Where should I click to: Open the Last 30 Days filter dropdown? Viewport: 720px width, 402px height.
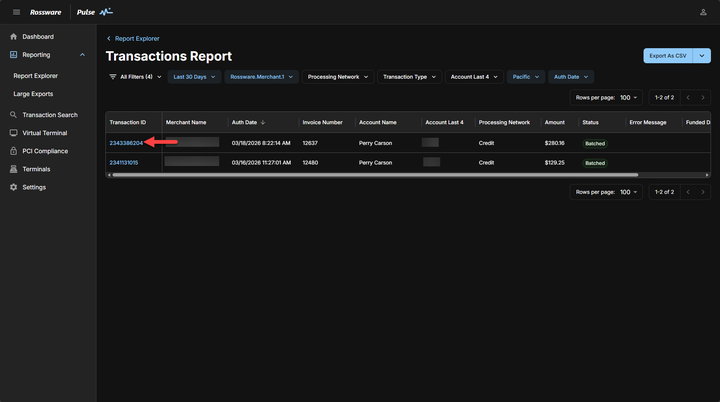click(x=194, y=77)
